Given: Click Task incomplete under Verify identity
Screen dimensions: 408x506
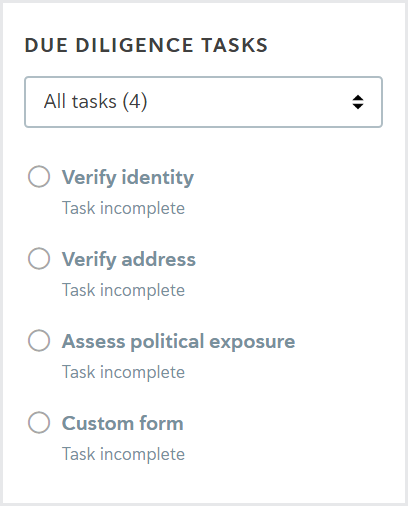Looking at the screenshot, I should click(123, 208).
